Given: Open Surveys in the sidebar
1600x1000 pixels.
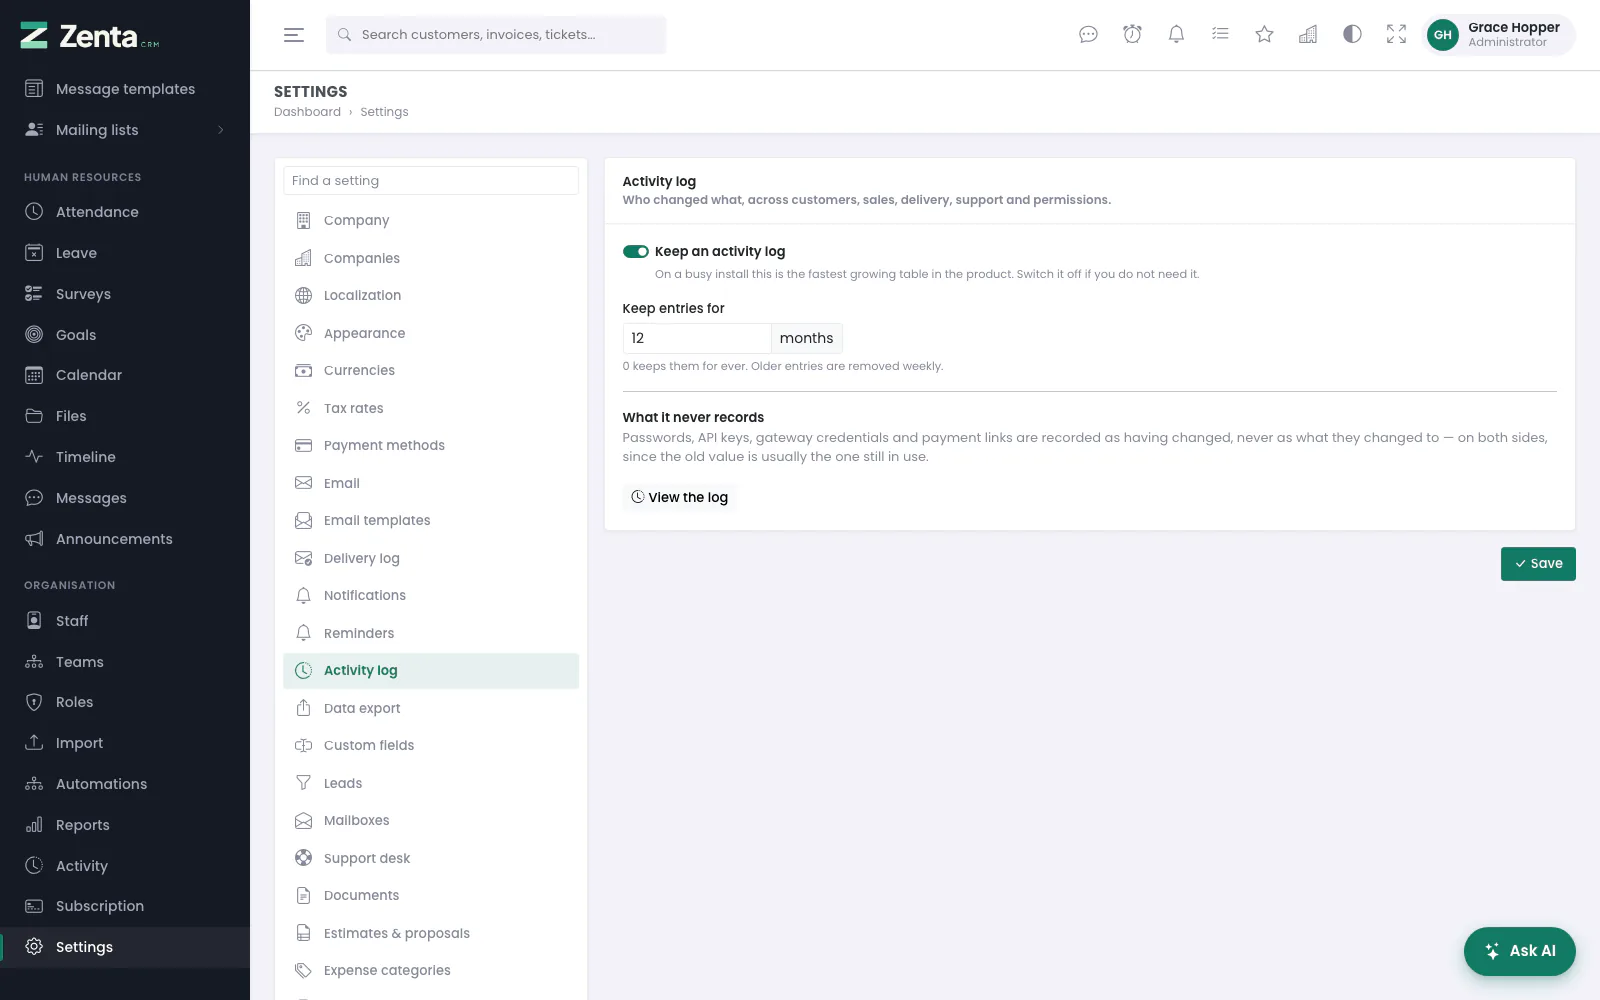Looking at the screenshot, I should coord(125,294).
